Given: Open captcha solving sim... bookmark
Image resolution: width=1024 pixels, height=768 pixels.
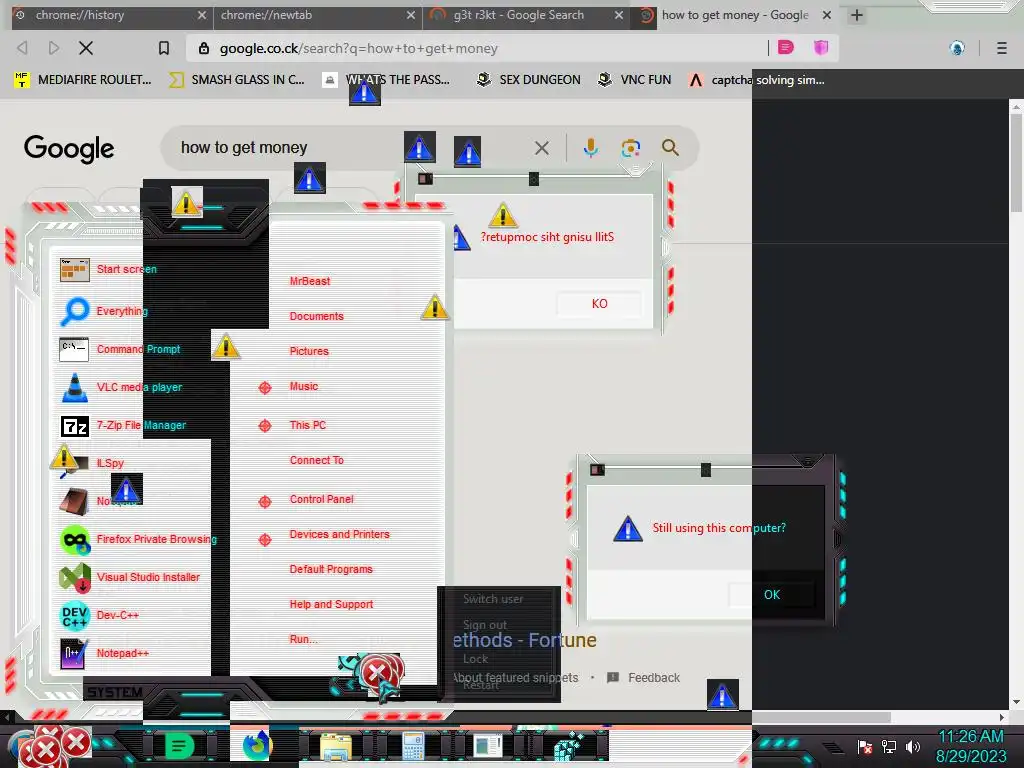Looking at the screenshot, I should [756, 80].
